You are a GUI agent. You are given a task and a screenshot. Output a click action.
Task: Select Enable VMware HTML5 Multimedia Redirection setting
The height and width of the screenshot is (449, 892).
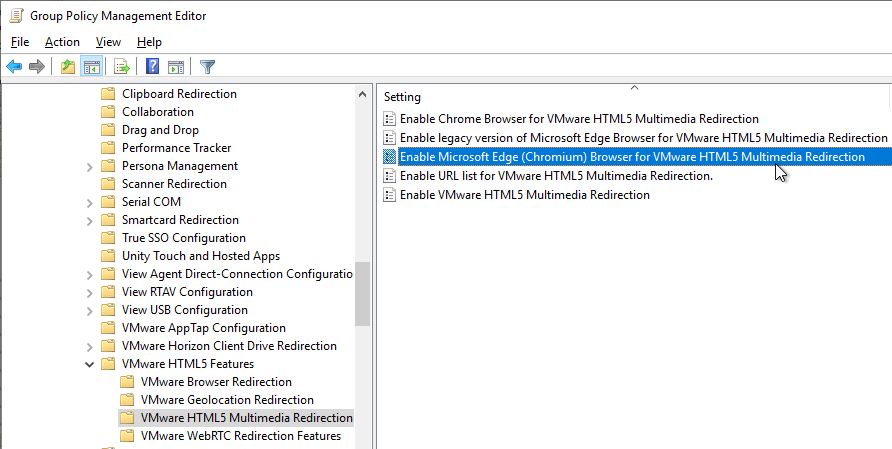pos(525,195)
